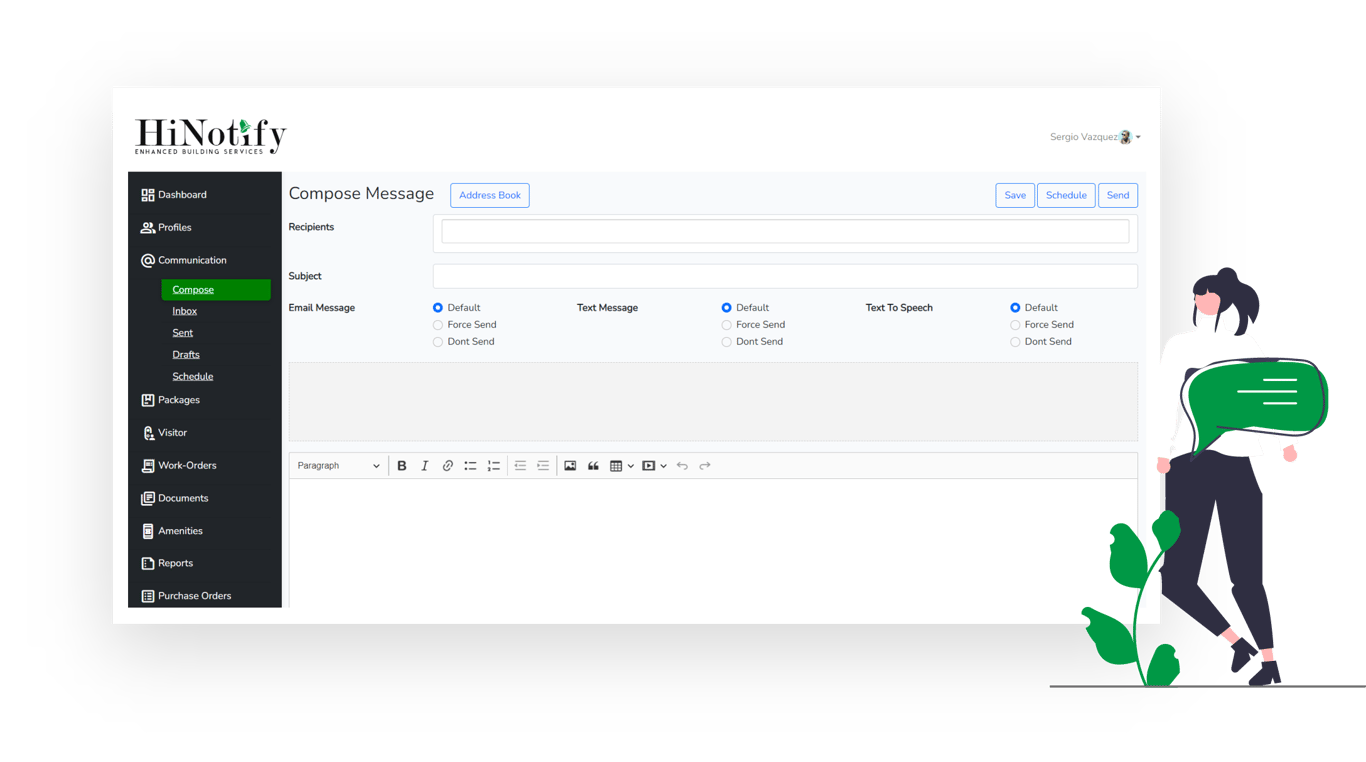Insert a table using the toolbar icon
This screenshot has width=1366, height=762.
tap(616, 466)
